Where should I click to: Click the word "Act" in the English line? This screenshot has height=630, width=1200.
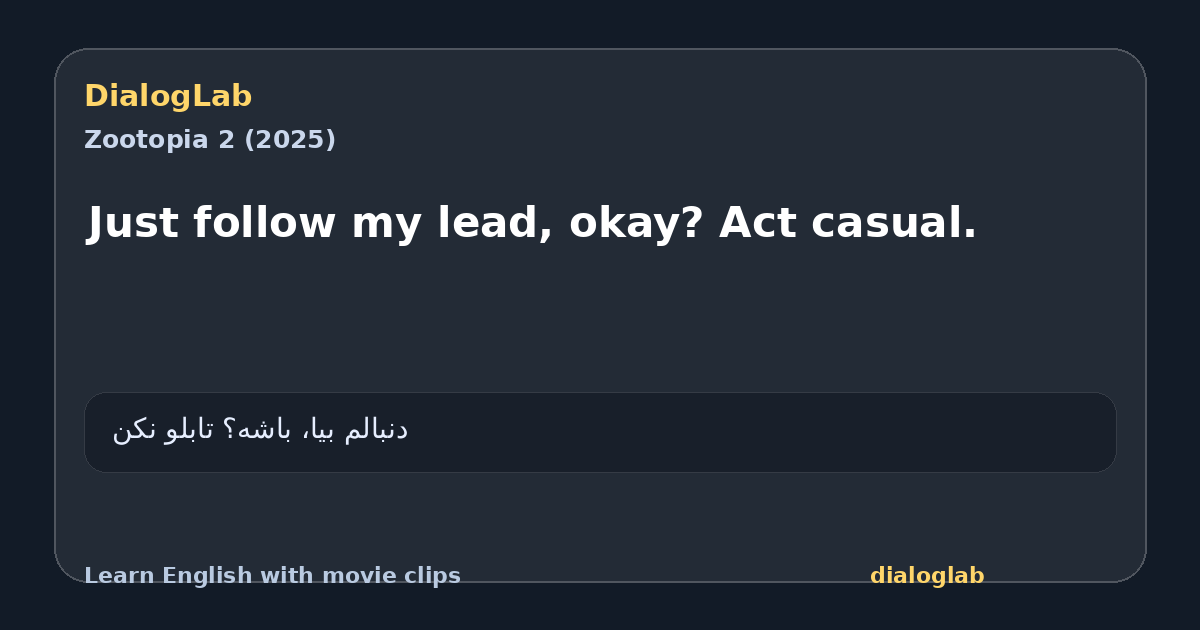757,223
